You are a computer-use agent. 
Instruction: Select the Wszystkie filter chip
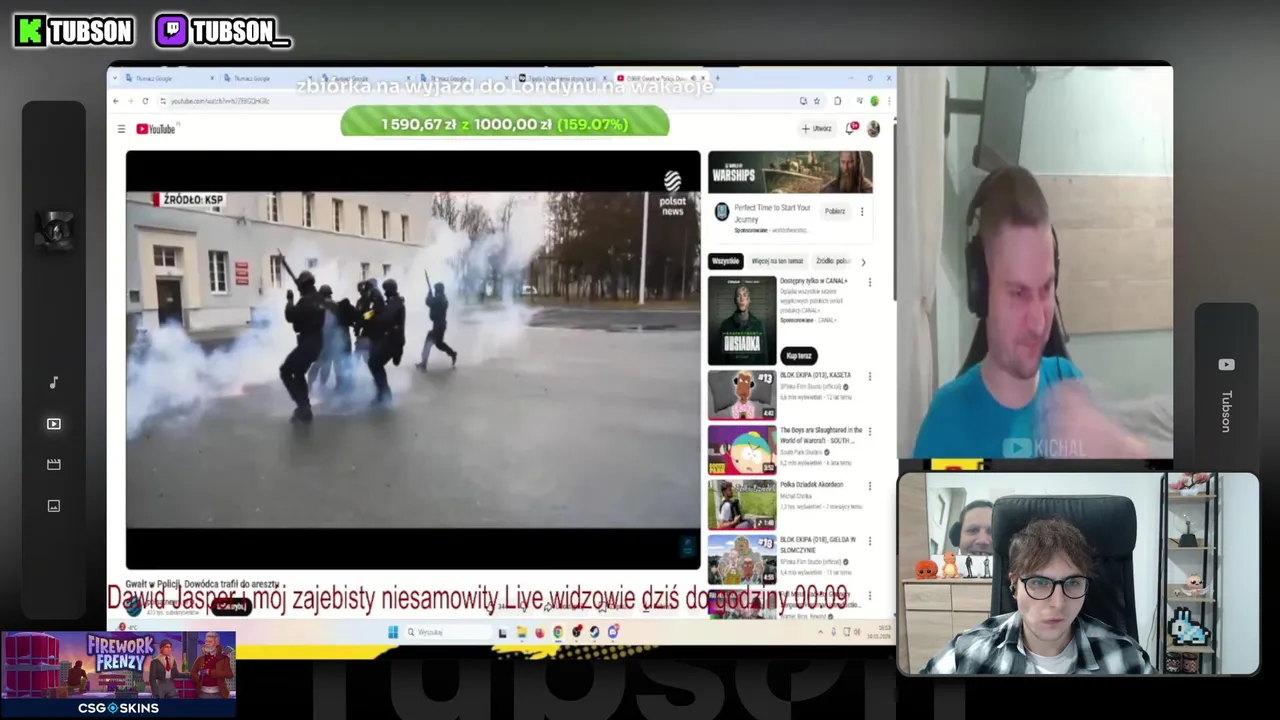(x=725, y=261)
